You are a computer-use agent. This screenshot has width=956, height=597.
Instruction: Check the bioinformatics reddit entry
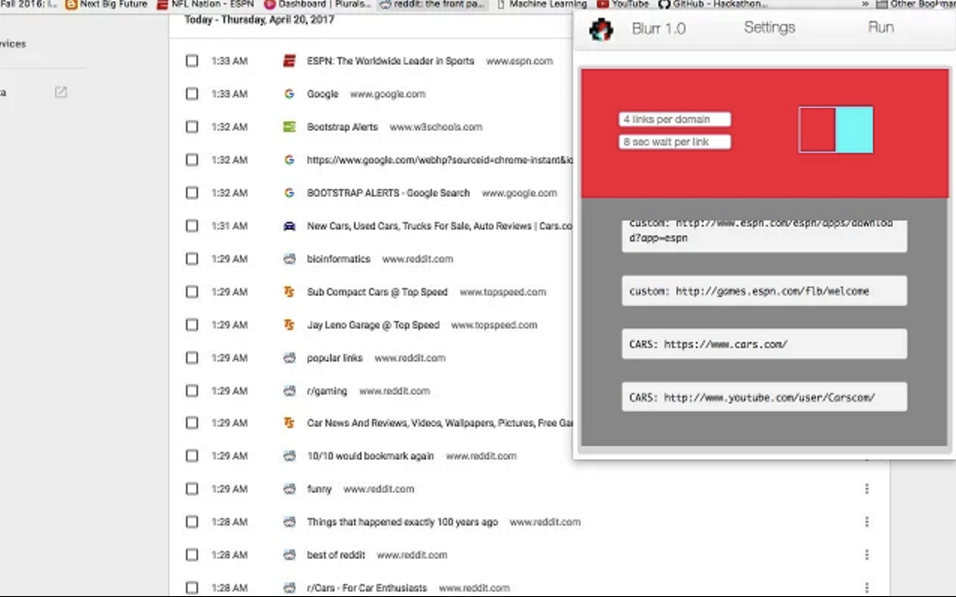[x=191, y=259]
